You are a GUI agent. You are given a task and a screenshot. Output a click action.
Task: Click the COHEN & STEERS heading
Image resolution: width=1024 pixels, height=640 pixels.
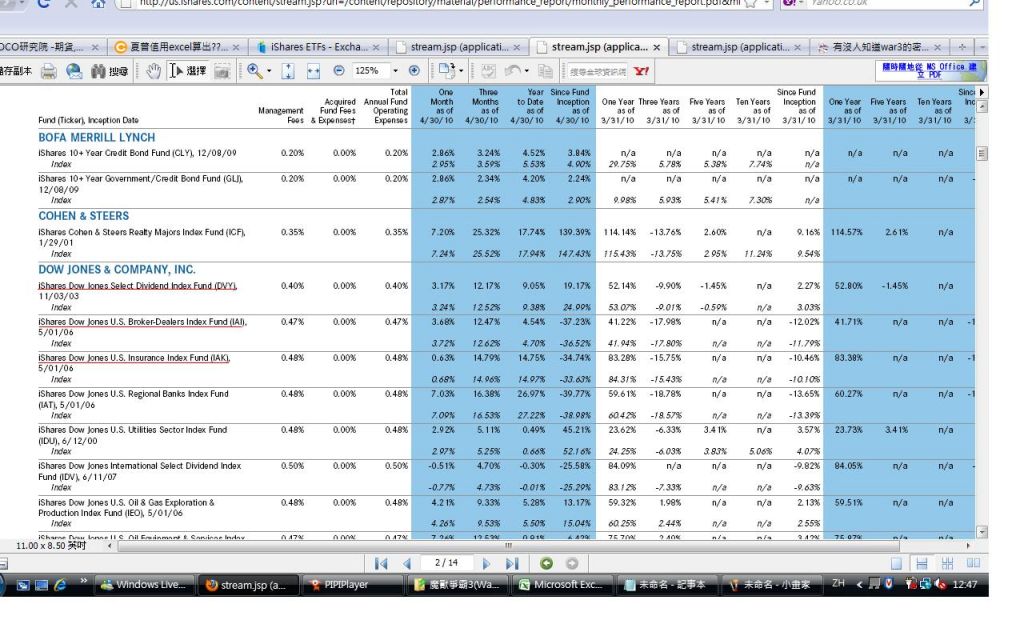[x=84, y=216]
